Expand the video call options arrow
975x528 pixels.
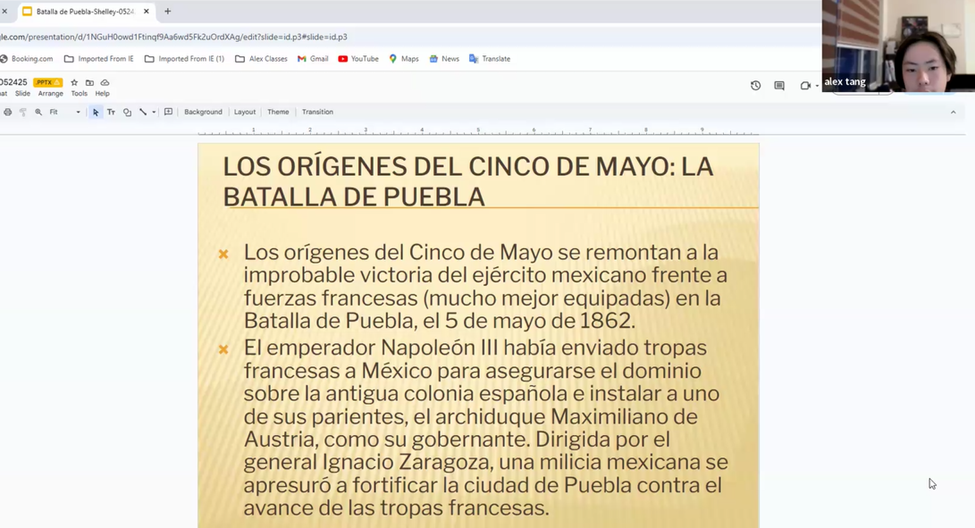pos(817,86)
